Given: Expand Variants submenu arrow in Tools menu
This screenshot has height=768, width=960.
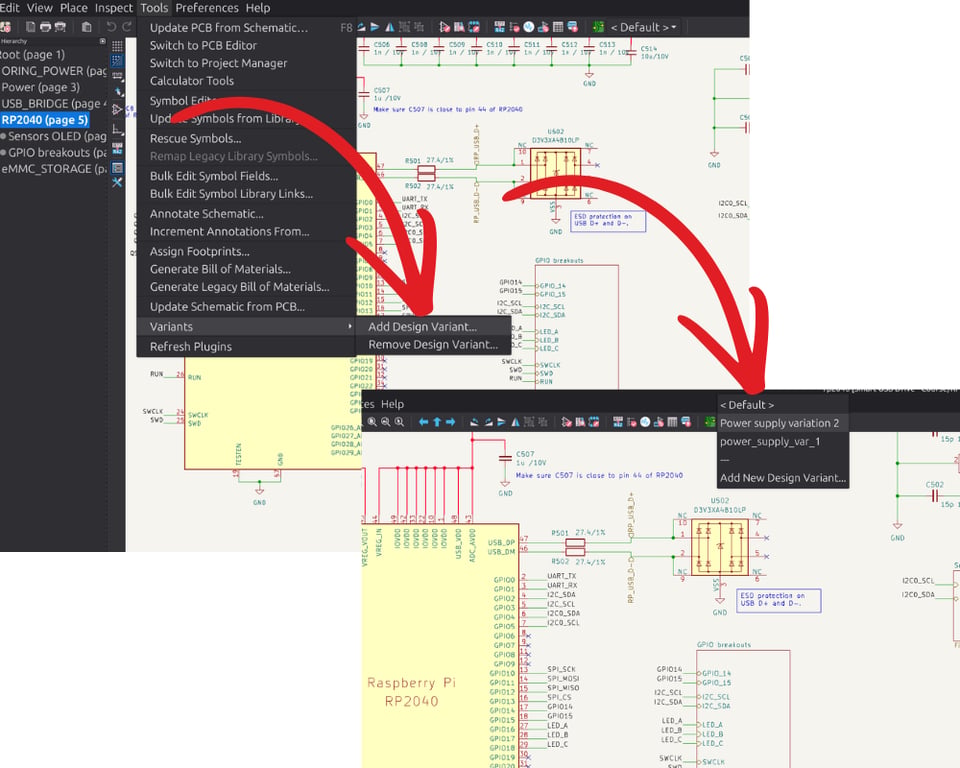Looking at the screenshot, I should point(350,326).
